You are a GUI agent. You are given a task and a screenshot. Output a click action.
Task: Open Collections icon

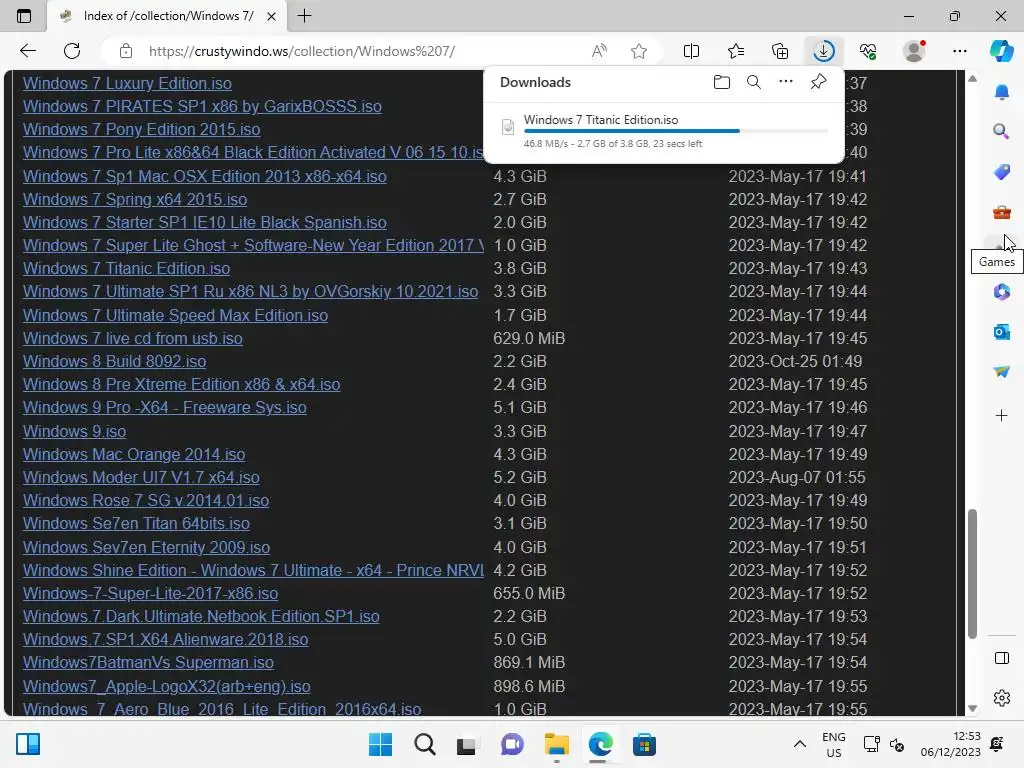(780, 51)
